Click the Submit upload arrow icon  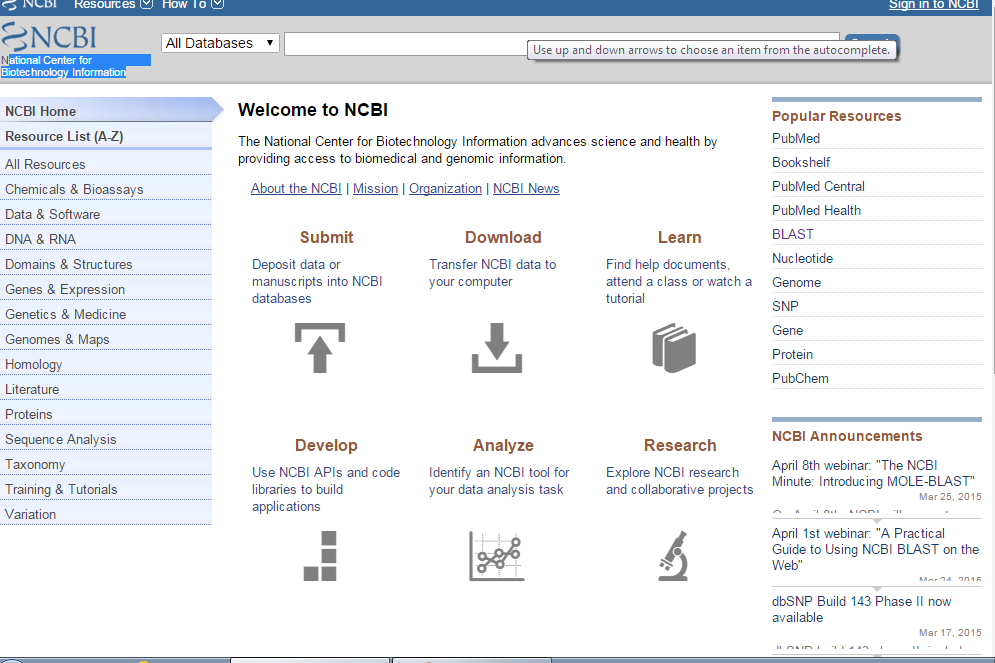point(319,348)
